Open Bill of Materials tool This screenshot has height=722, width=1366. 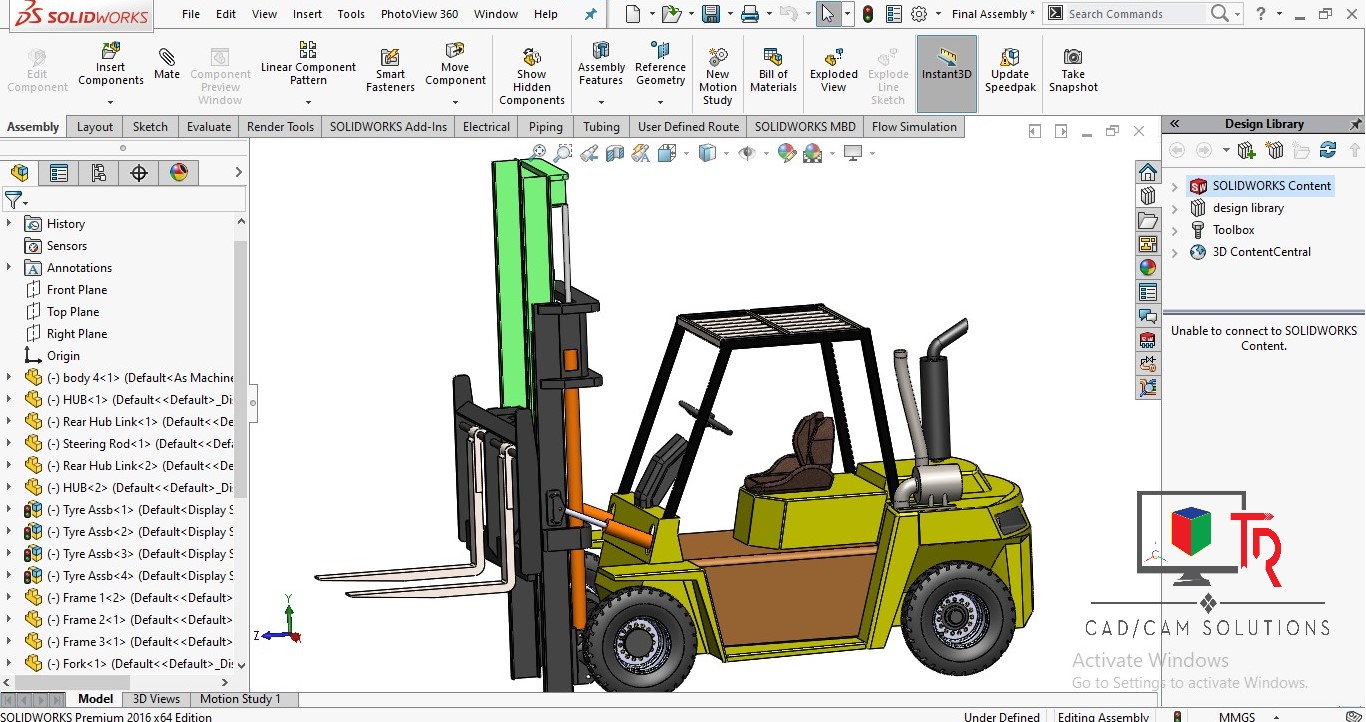pyautogui.click(x=773, y=70)
